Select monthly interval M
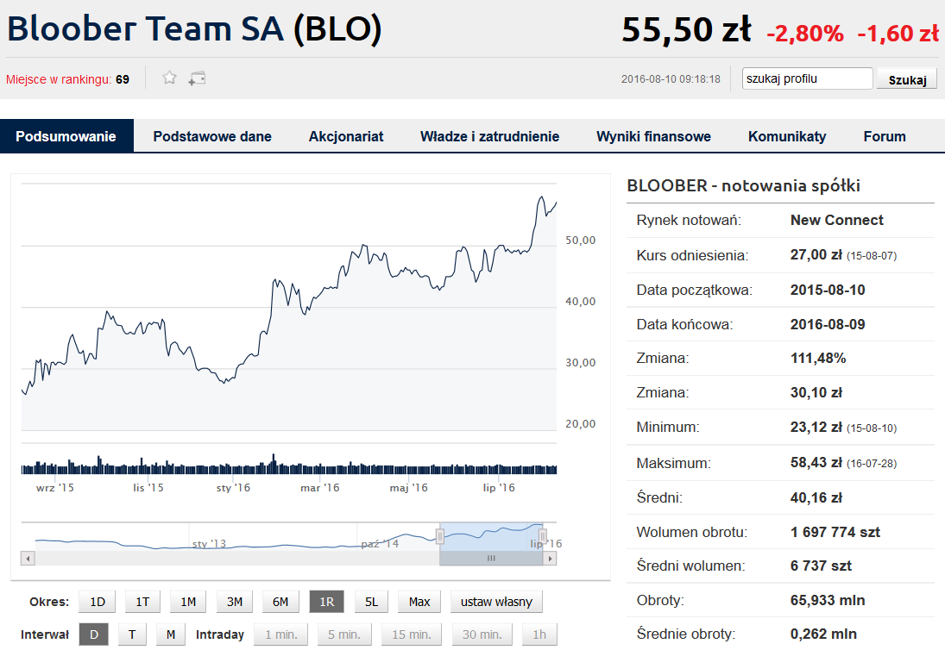 point(170,634)
